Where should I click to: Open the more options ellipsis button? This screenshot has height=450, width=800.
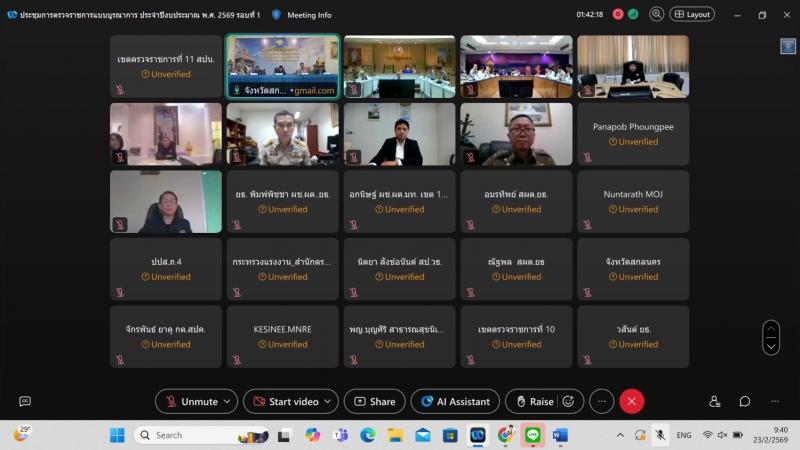point(602,402)
